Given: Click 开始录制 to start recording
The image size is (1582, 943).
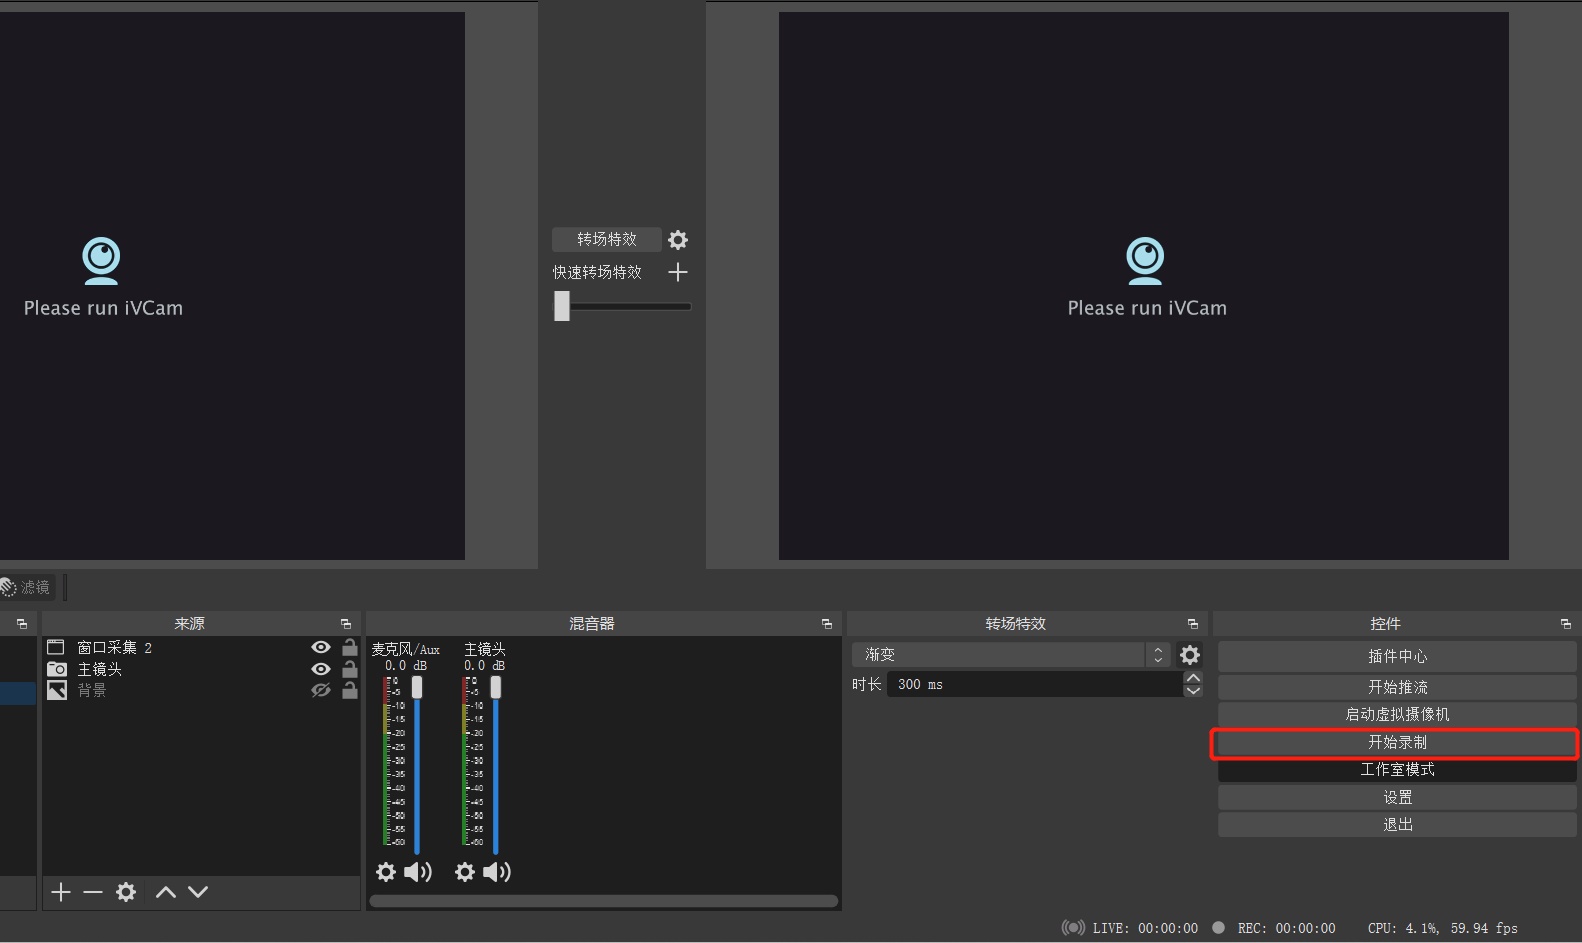Looking at the screenshot, I should 1397,742.
